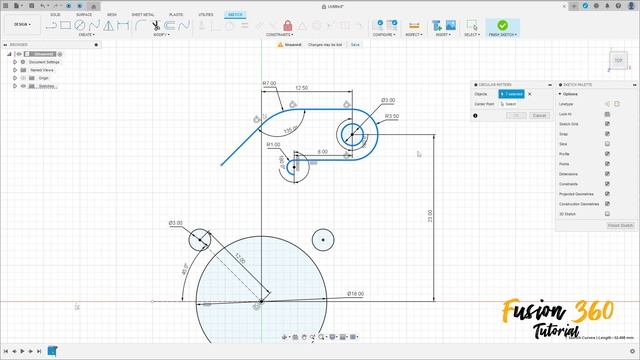The height and width of the screenshot is (360, 640).
Task: Click the Finish Sketch palette button
Action: coord(620,226)
